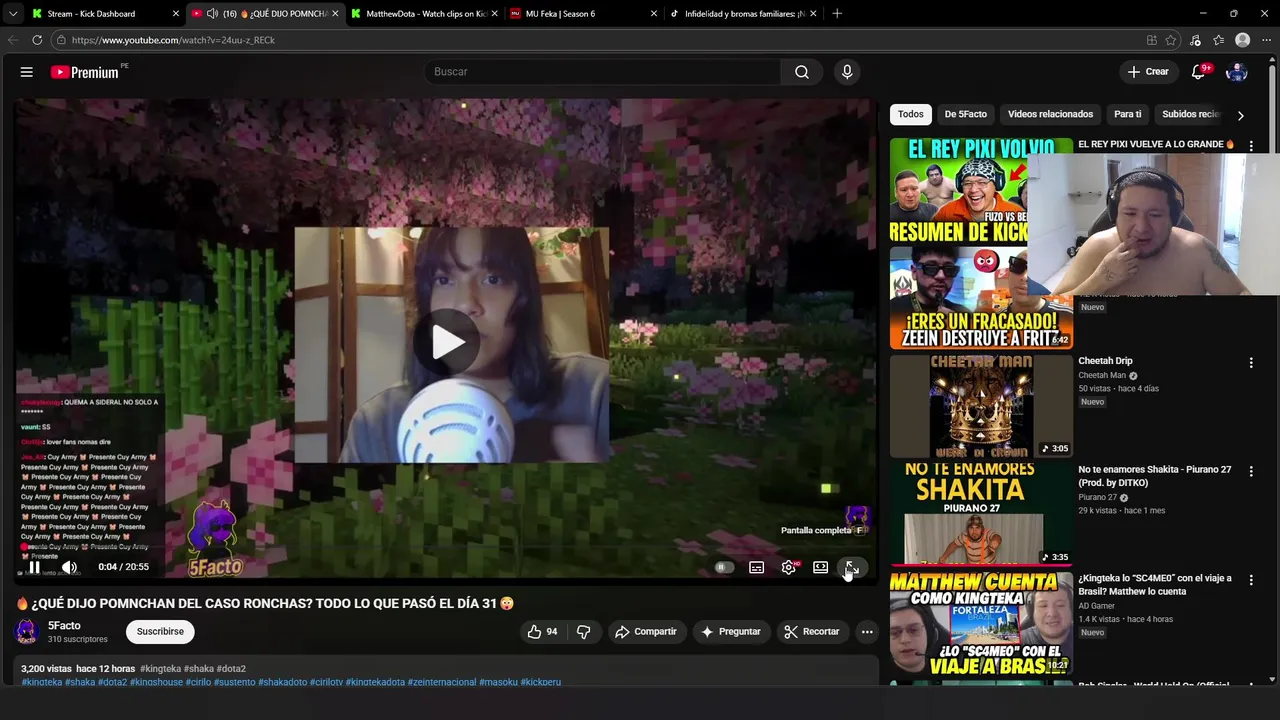Image resolution: width=1280 pixels, height=720 pixels.
Task: Pause the video with the pause button
Action: tap(34, 567)
